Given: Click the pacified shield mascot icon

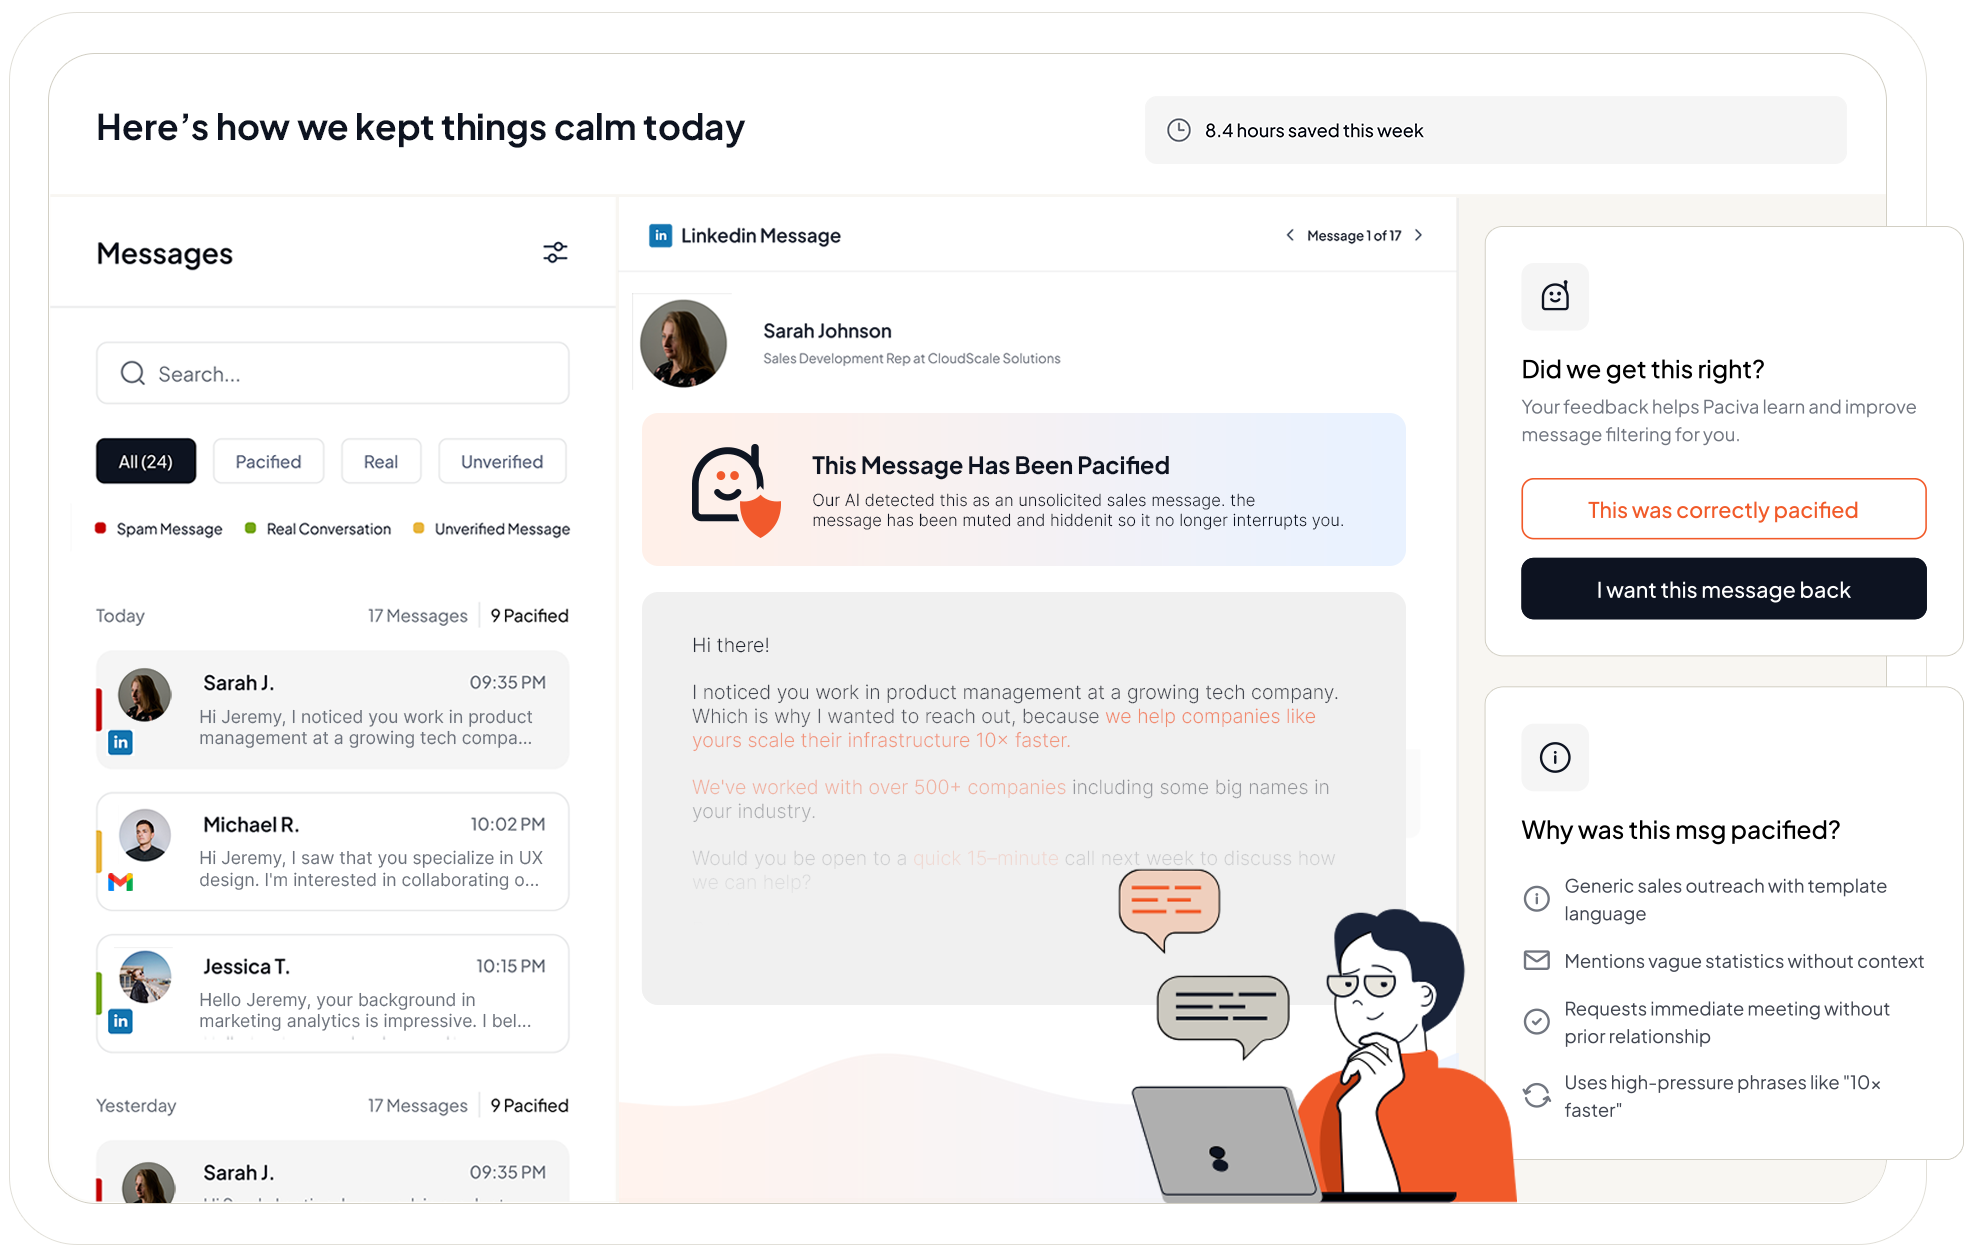Looking at the screenshot, I should pyautogui.click(x=735, y=490).
